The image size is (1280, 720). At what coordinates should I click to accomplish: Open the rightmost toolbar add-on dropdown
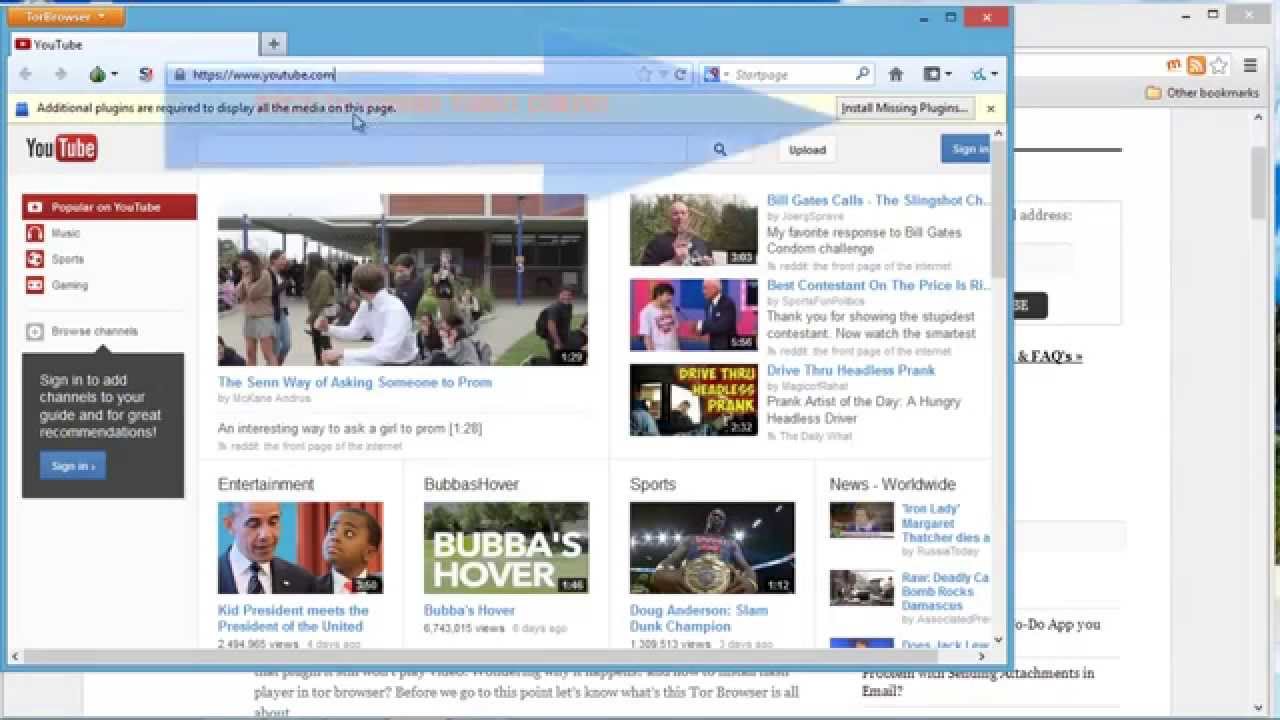coord(984,74)
